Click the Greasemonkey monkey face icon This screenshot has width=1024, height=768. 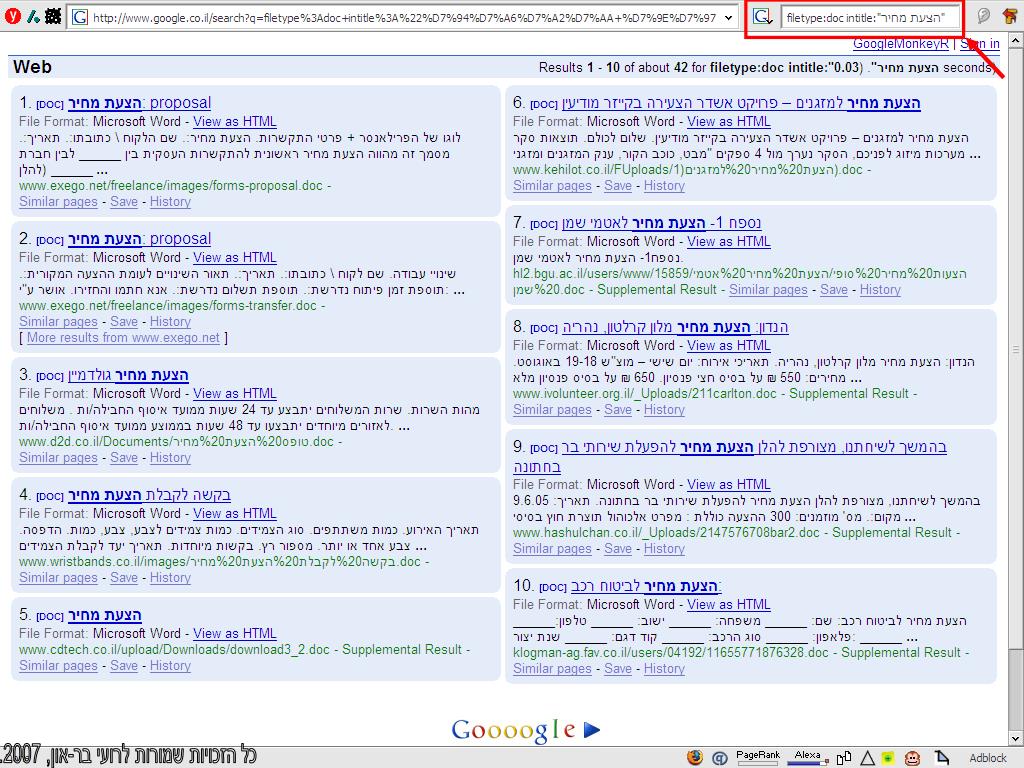(912, 758)
